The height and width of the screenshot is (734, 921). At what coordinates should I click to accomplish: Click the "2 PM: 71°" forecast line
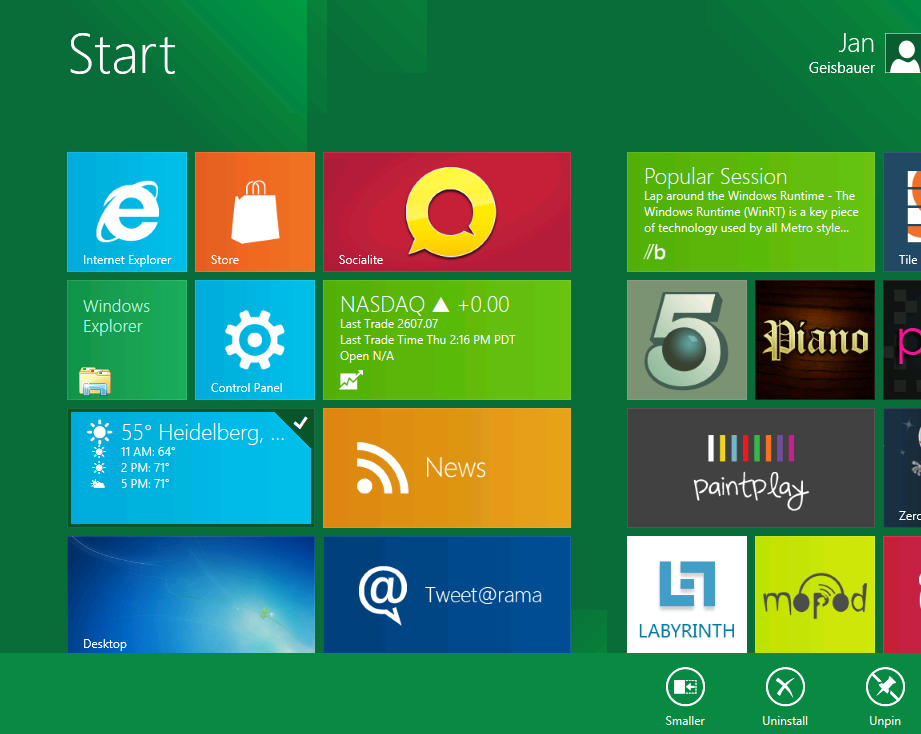(x=144, y=468)
